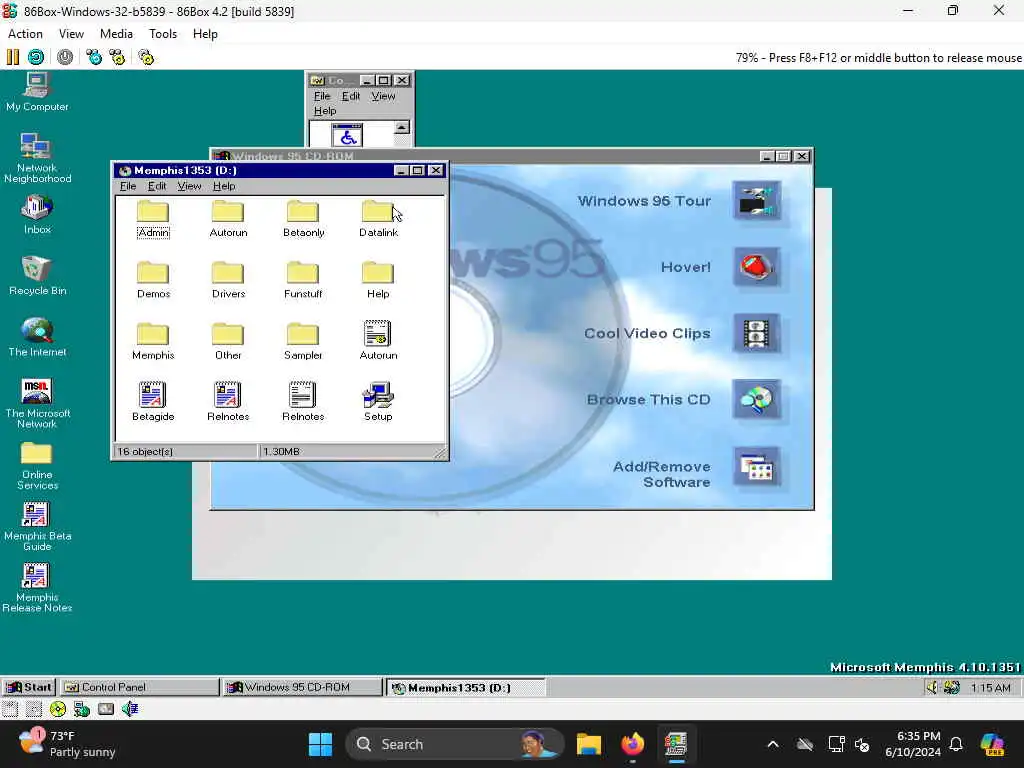Open the 86Box View menu
Viewport: 1024px width, 768px height.
click(71, 34)
